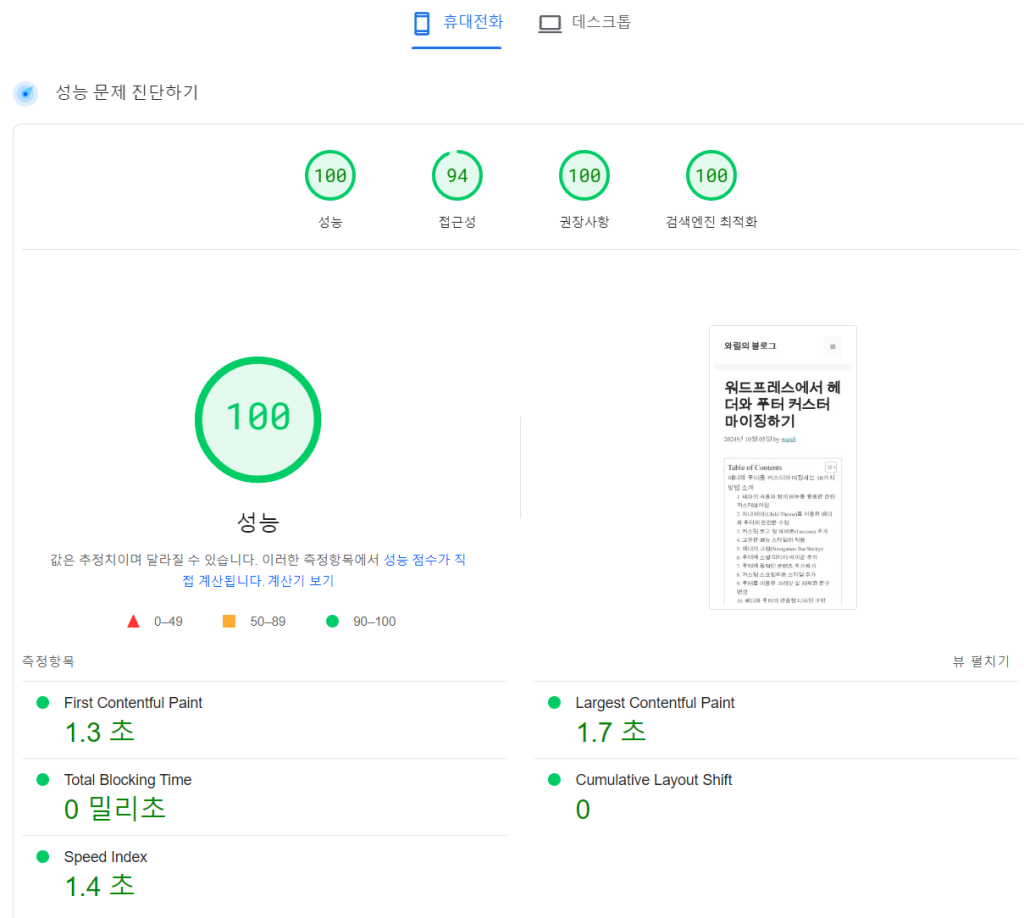The height and width of the screenshot is (918, 1024).
Task: Click the laptop icon in desktop tab
Action: click(550, 24)
